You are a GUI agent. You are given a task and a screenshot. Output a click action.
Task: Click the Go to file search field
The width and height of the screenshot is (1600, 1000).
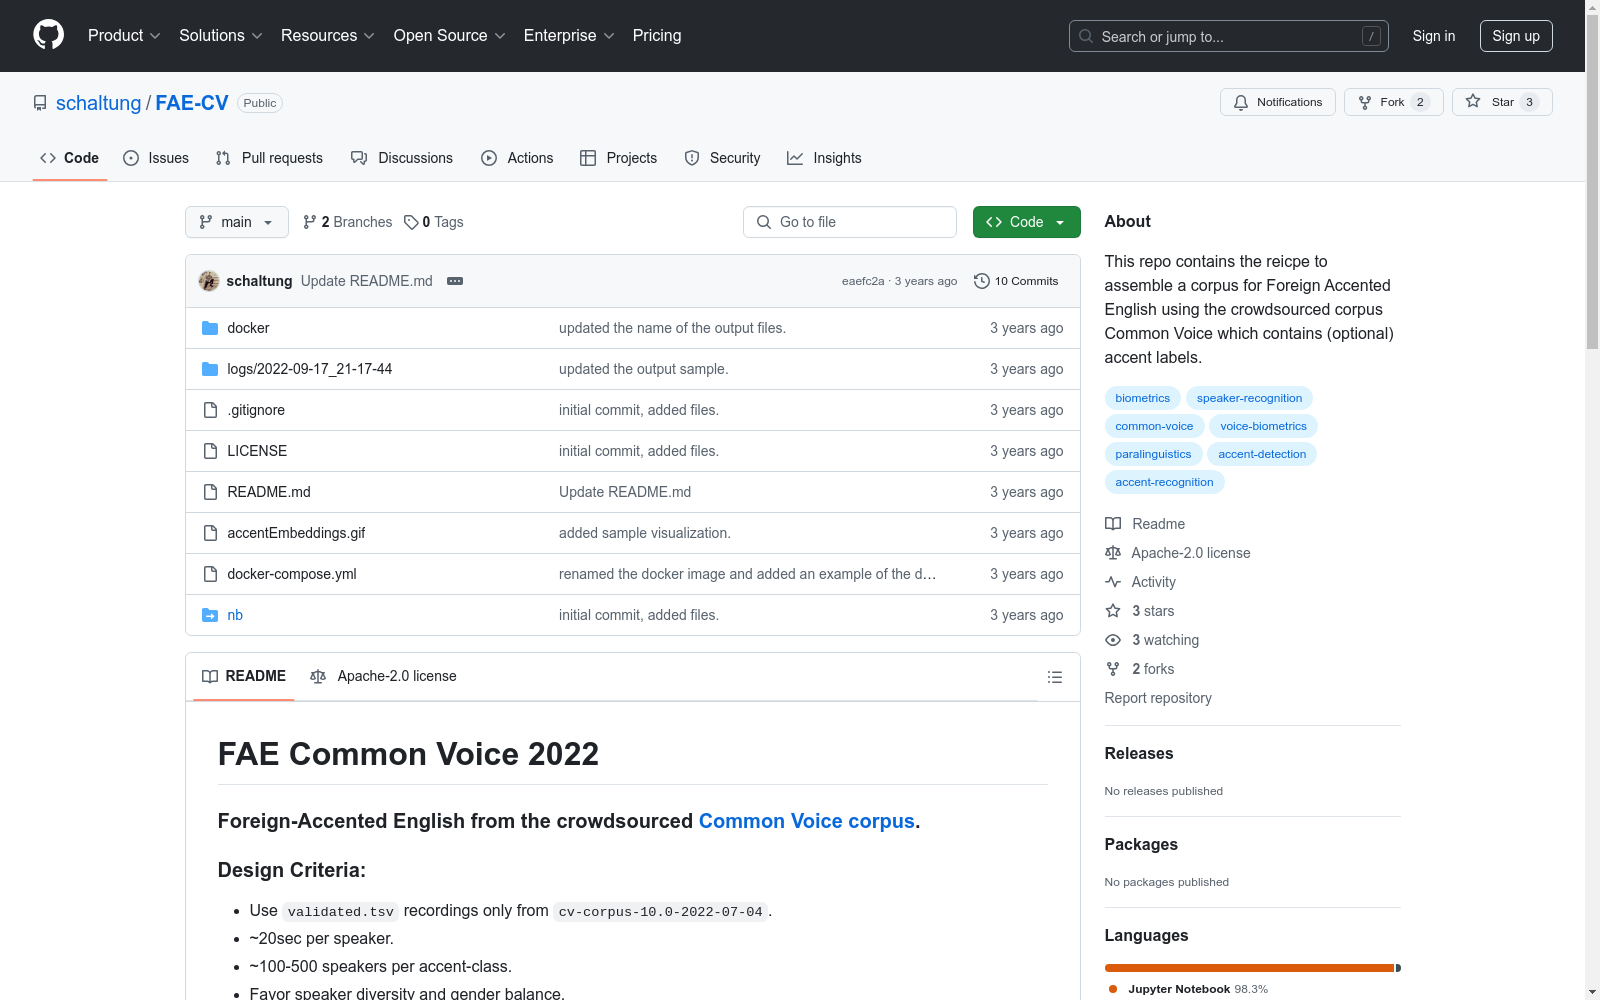point(850,222)
